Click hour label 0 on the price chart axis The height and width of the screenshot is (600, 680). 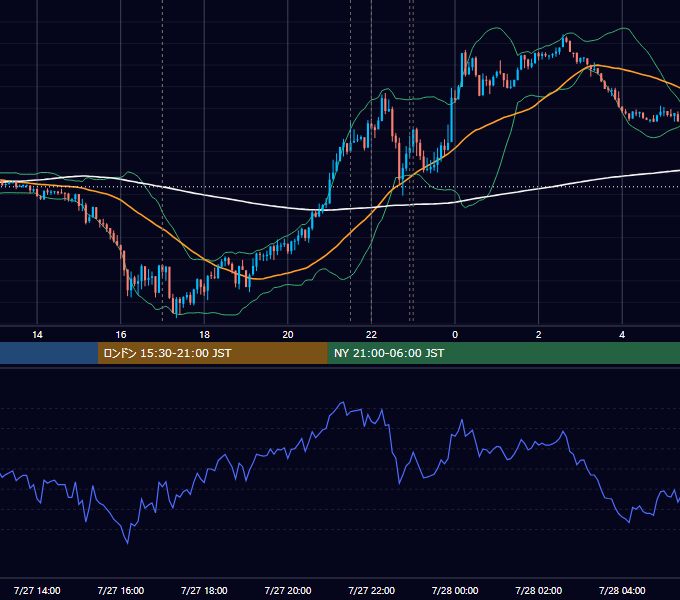[x=455, y=335]
